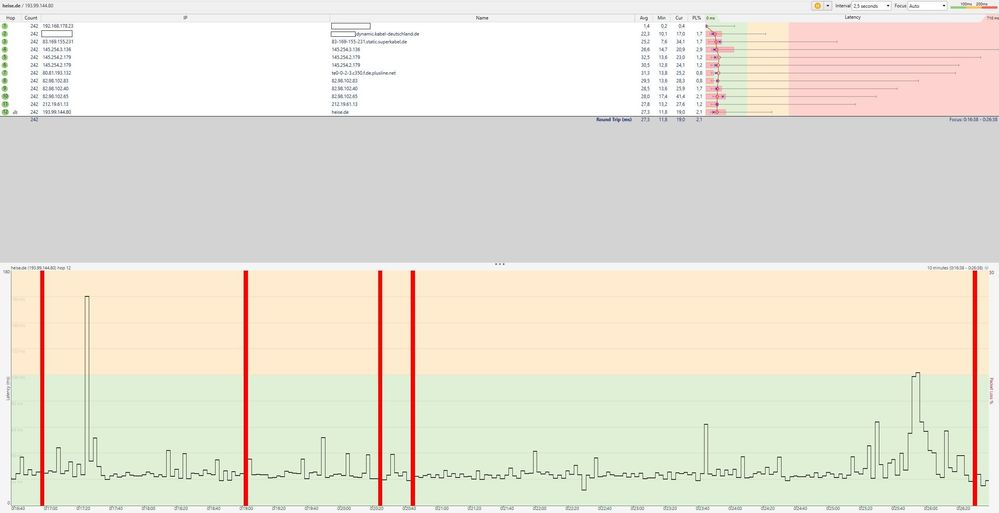Click the Avg value 32,5 for hop 5
999x513 pixels.
pyautogui.click(x=645, y=57)
